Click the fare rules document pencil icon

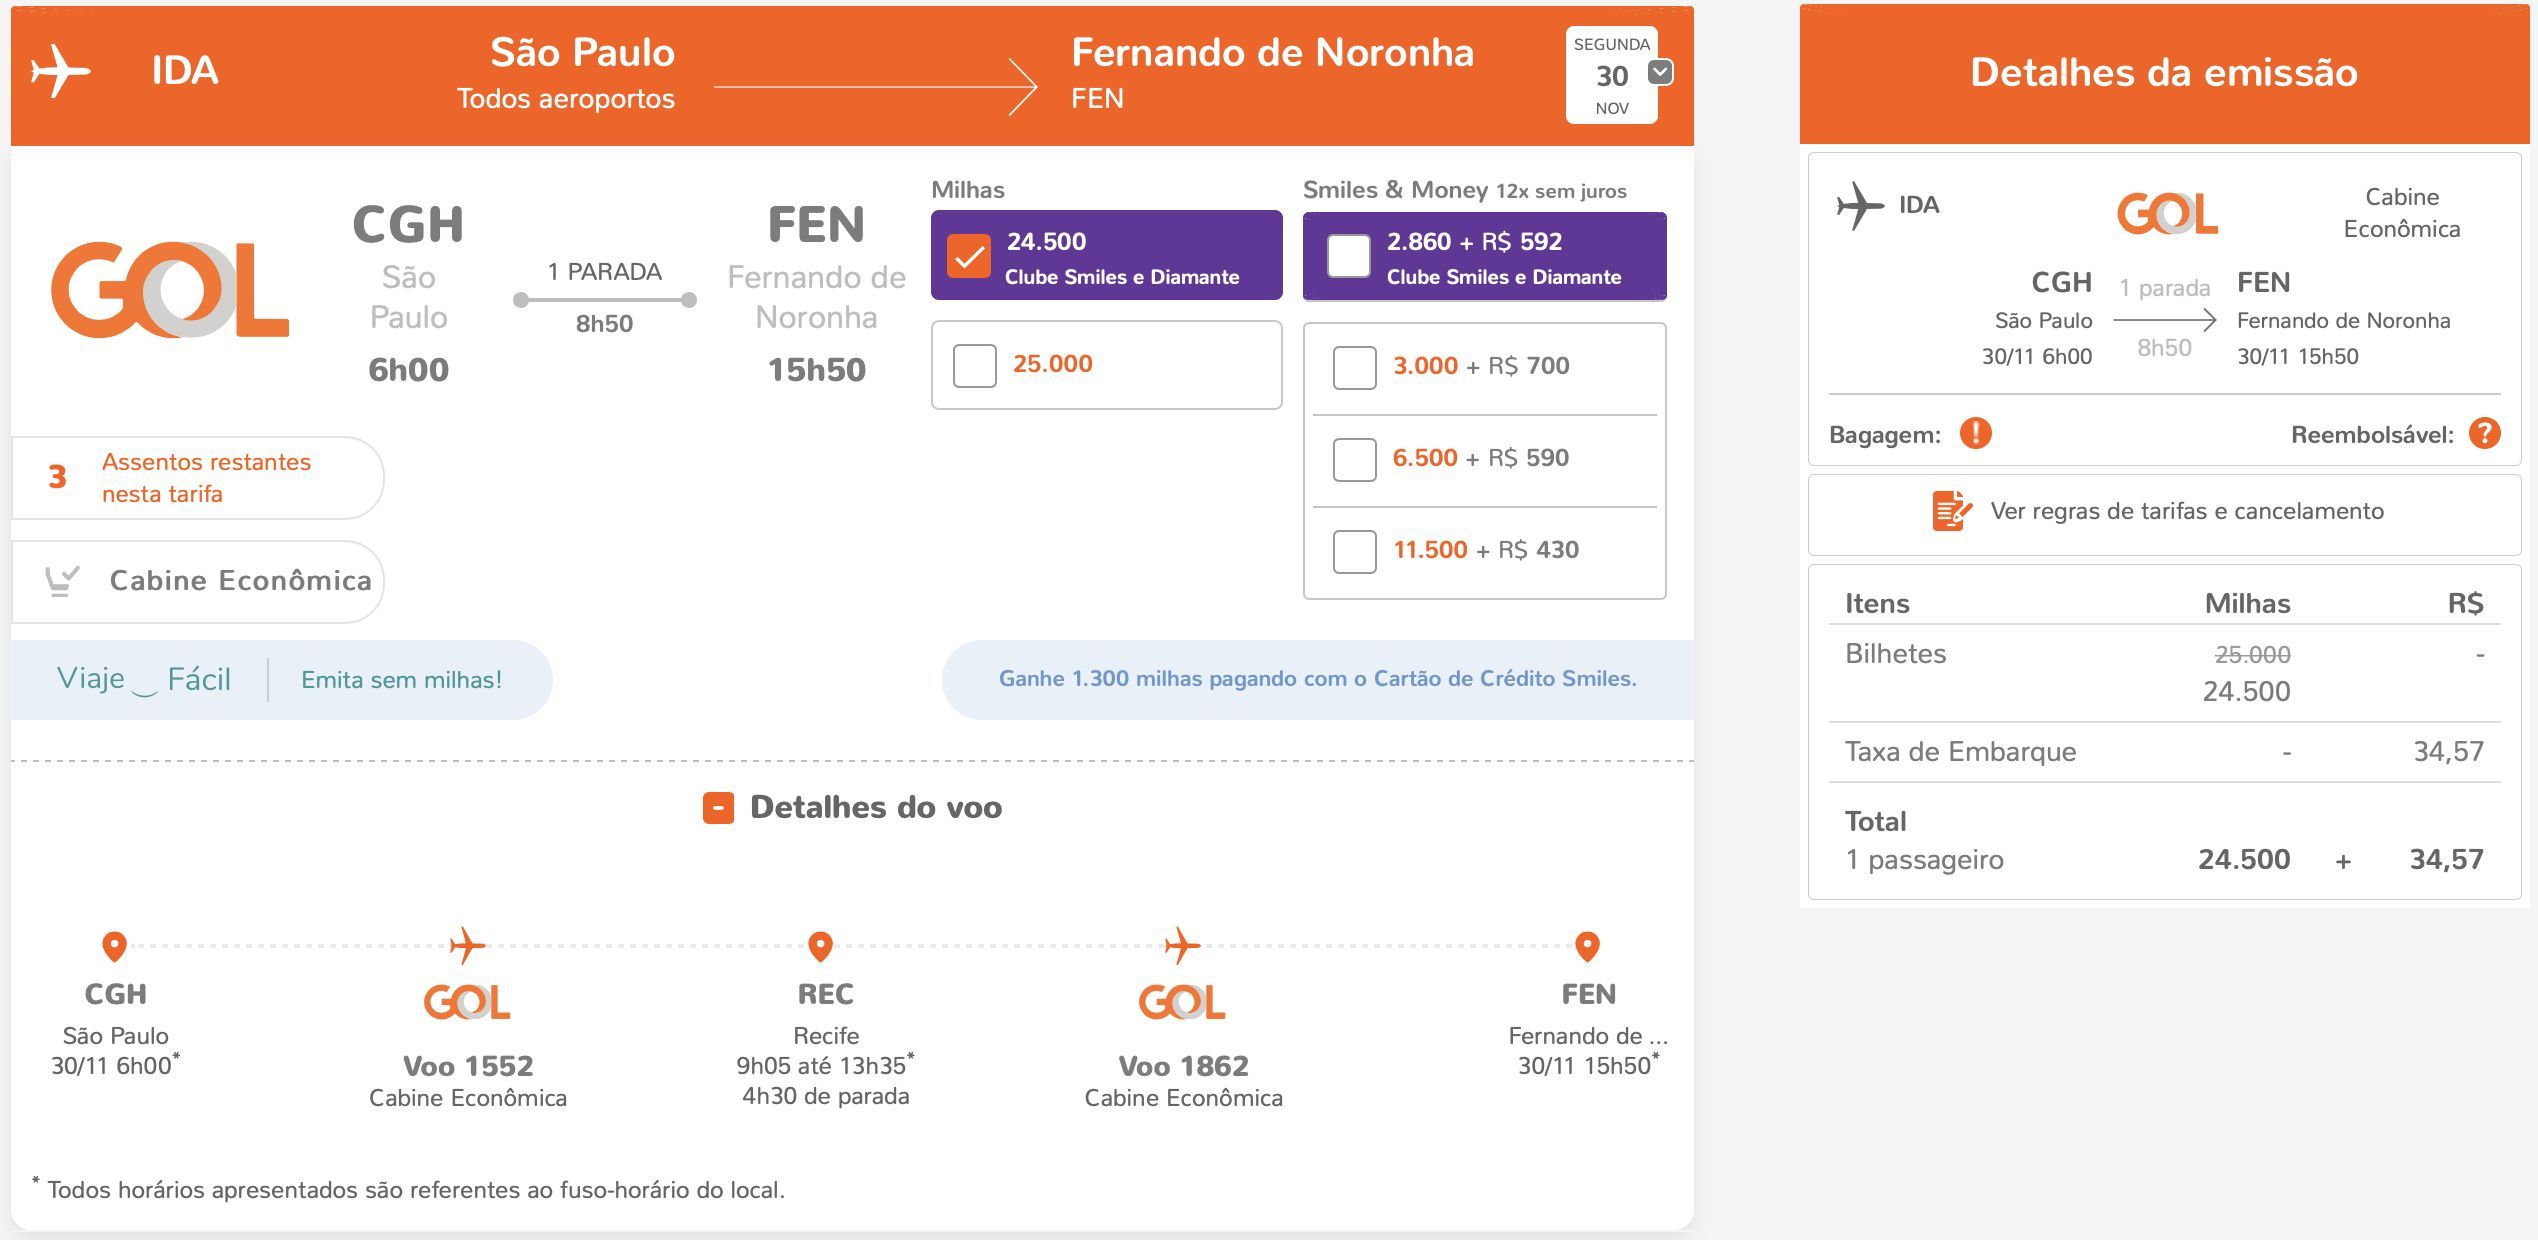[1951, 511]
